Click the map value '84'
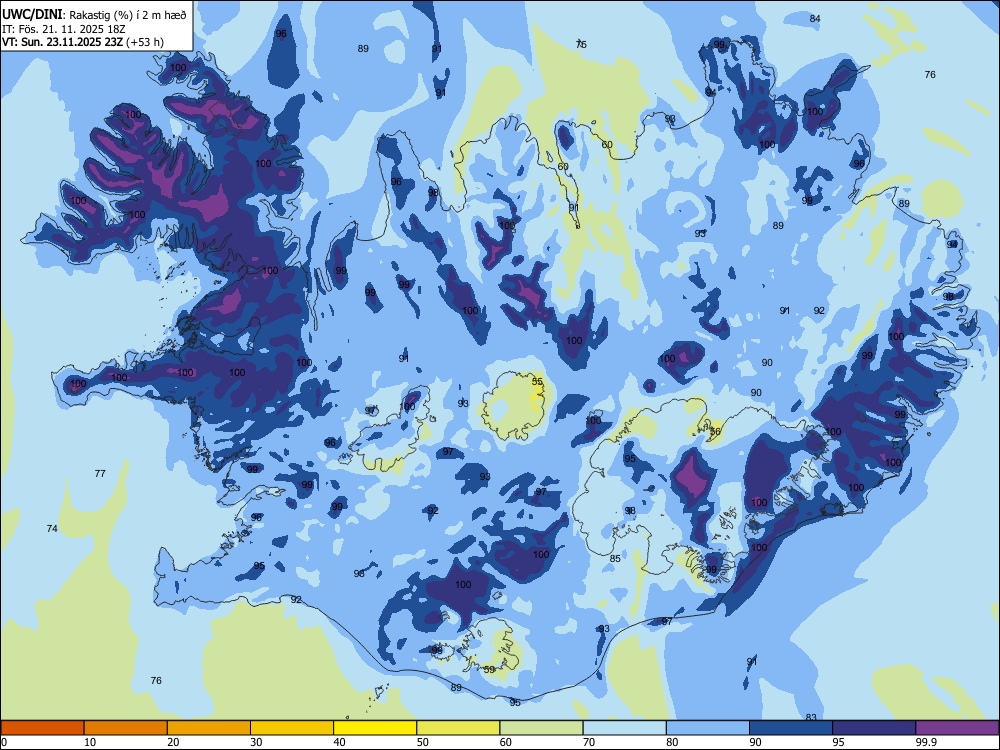The width and height of the screenshot is (1000, 750). (815, 18)
